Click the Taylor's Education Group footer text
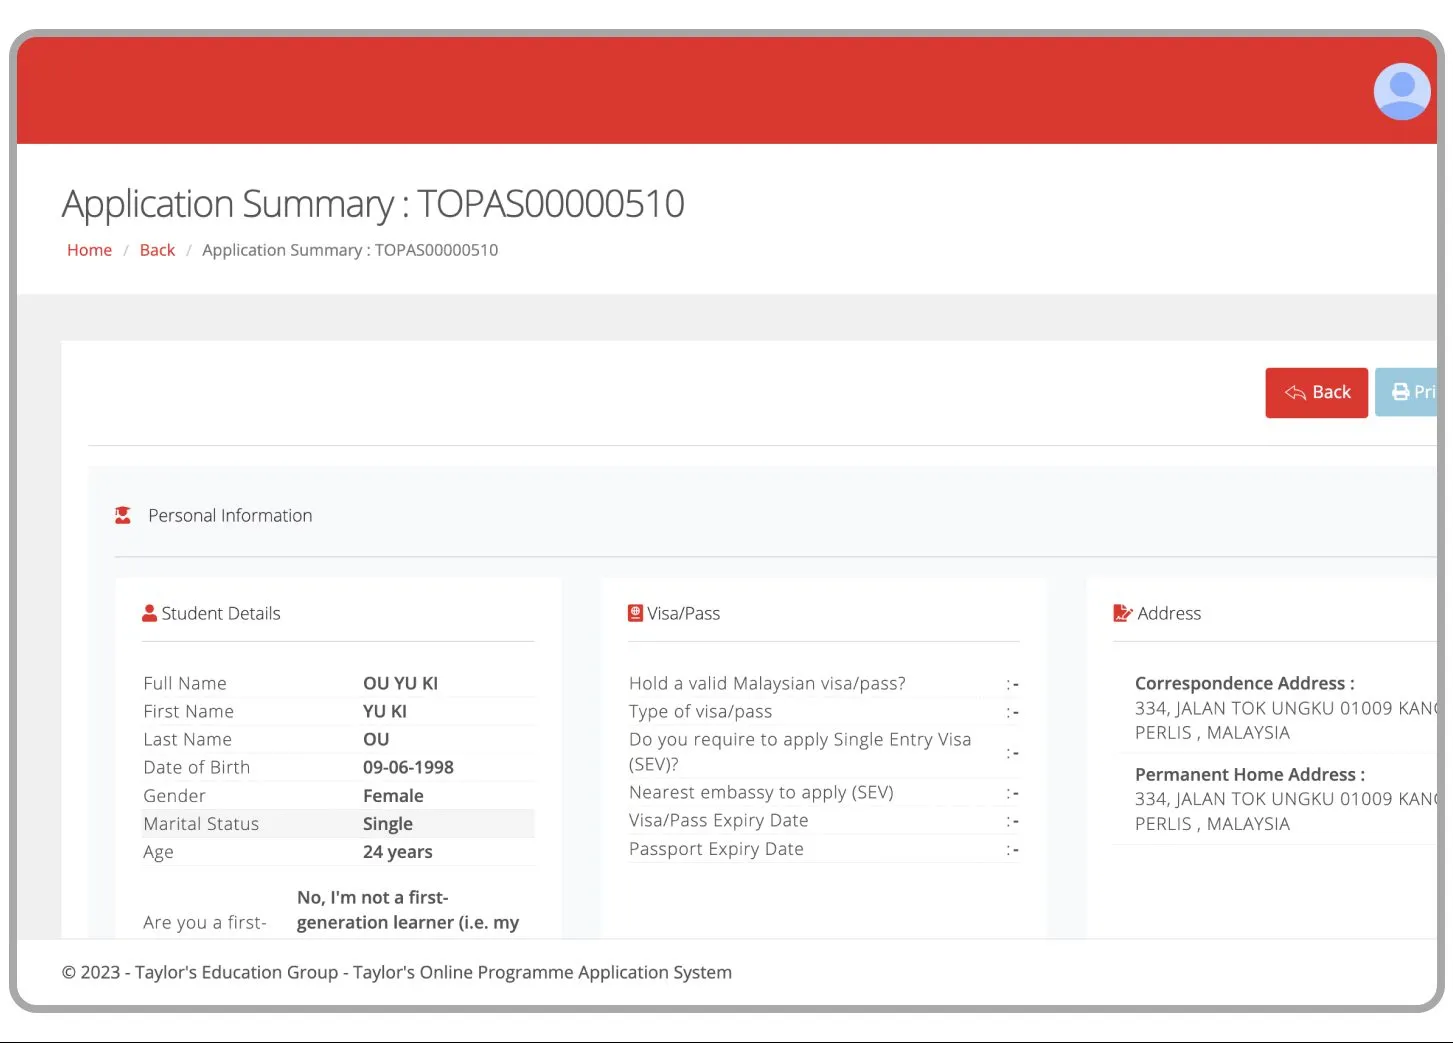This screenshot has width=1453, height=1043. (x=396, y=971)
